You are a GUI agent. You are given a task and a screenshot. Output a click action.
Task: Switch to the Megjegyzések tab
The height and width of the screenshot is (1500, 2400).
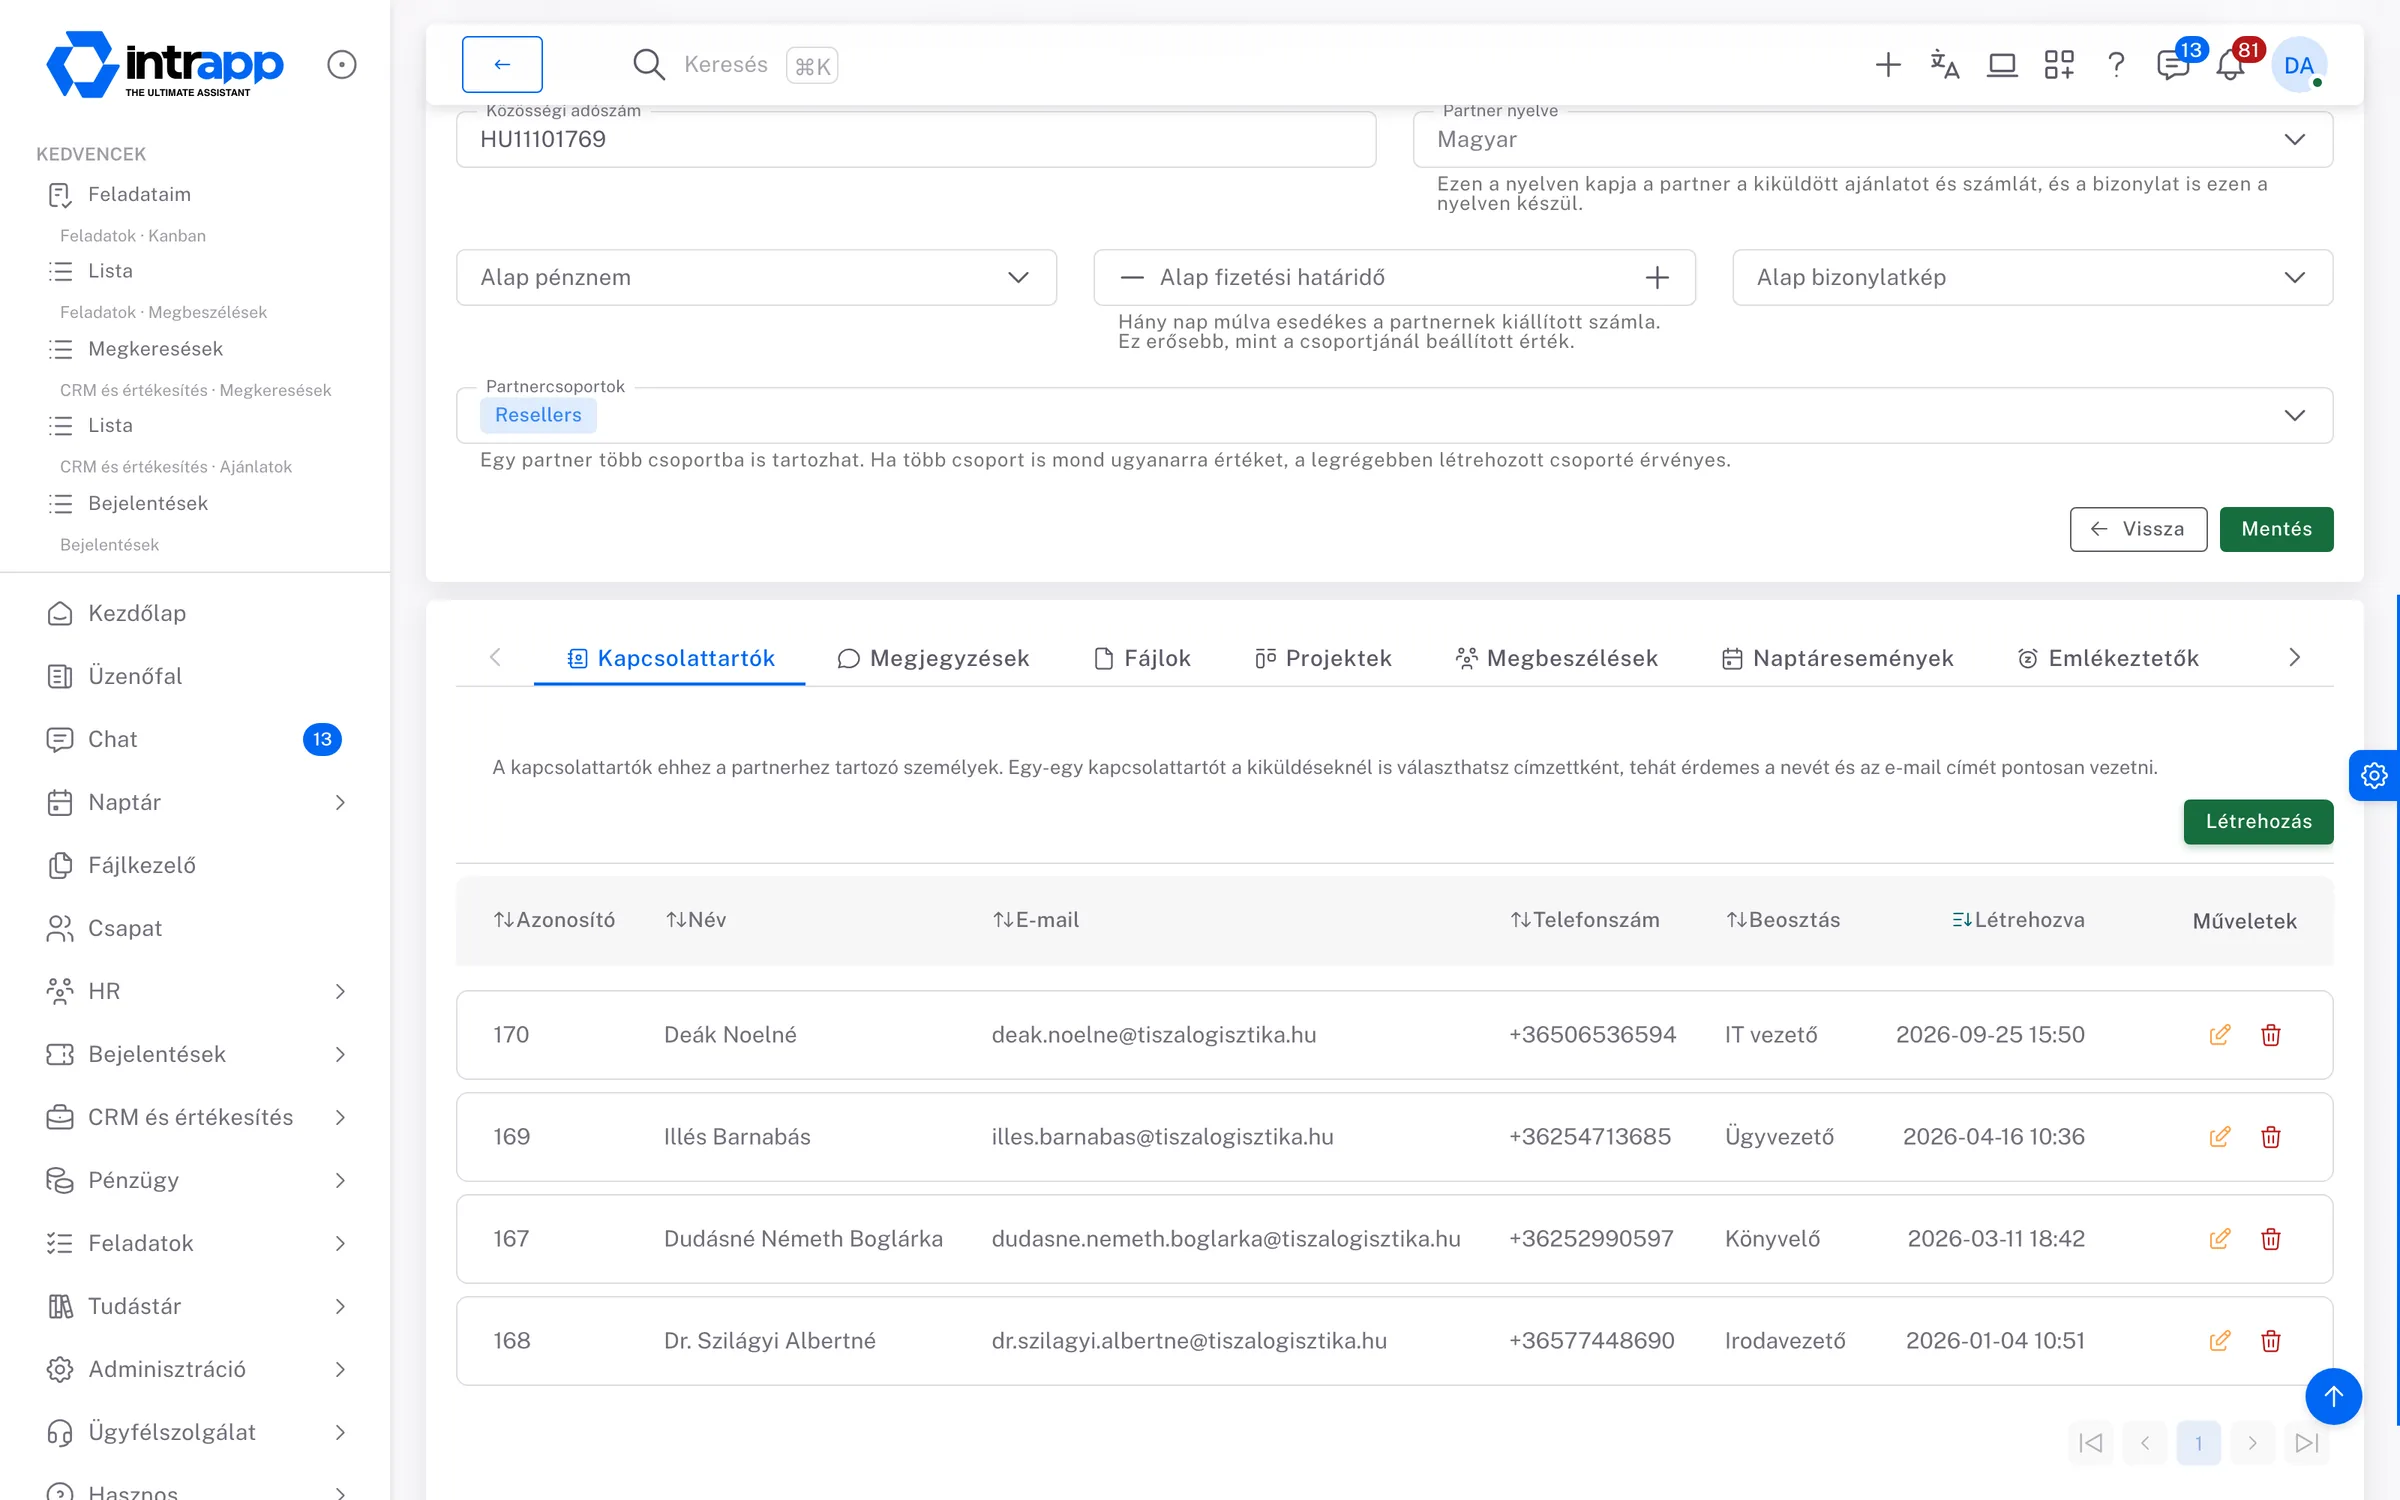coord(934,658)
